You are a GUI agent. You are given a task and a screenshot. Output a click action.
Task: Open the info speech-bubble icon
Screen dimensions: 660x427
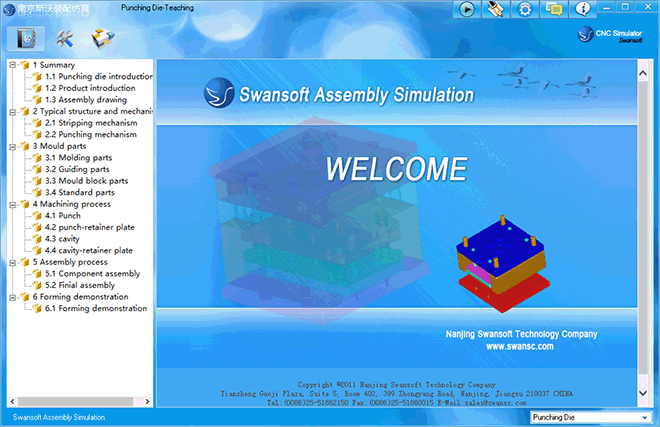[x=583, y=9]
